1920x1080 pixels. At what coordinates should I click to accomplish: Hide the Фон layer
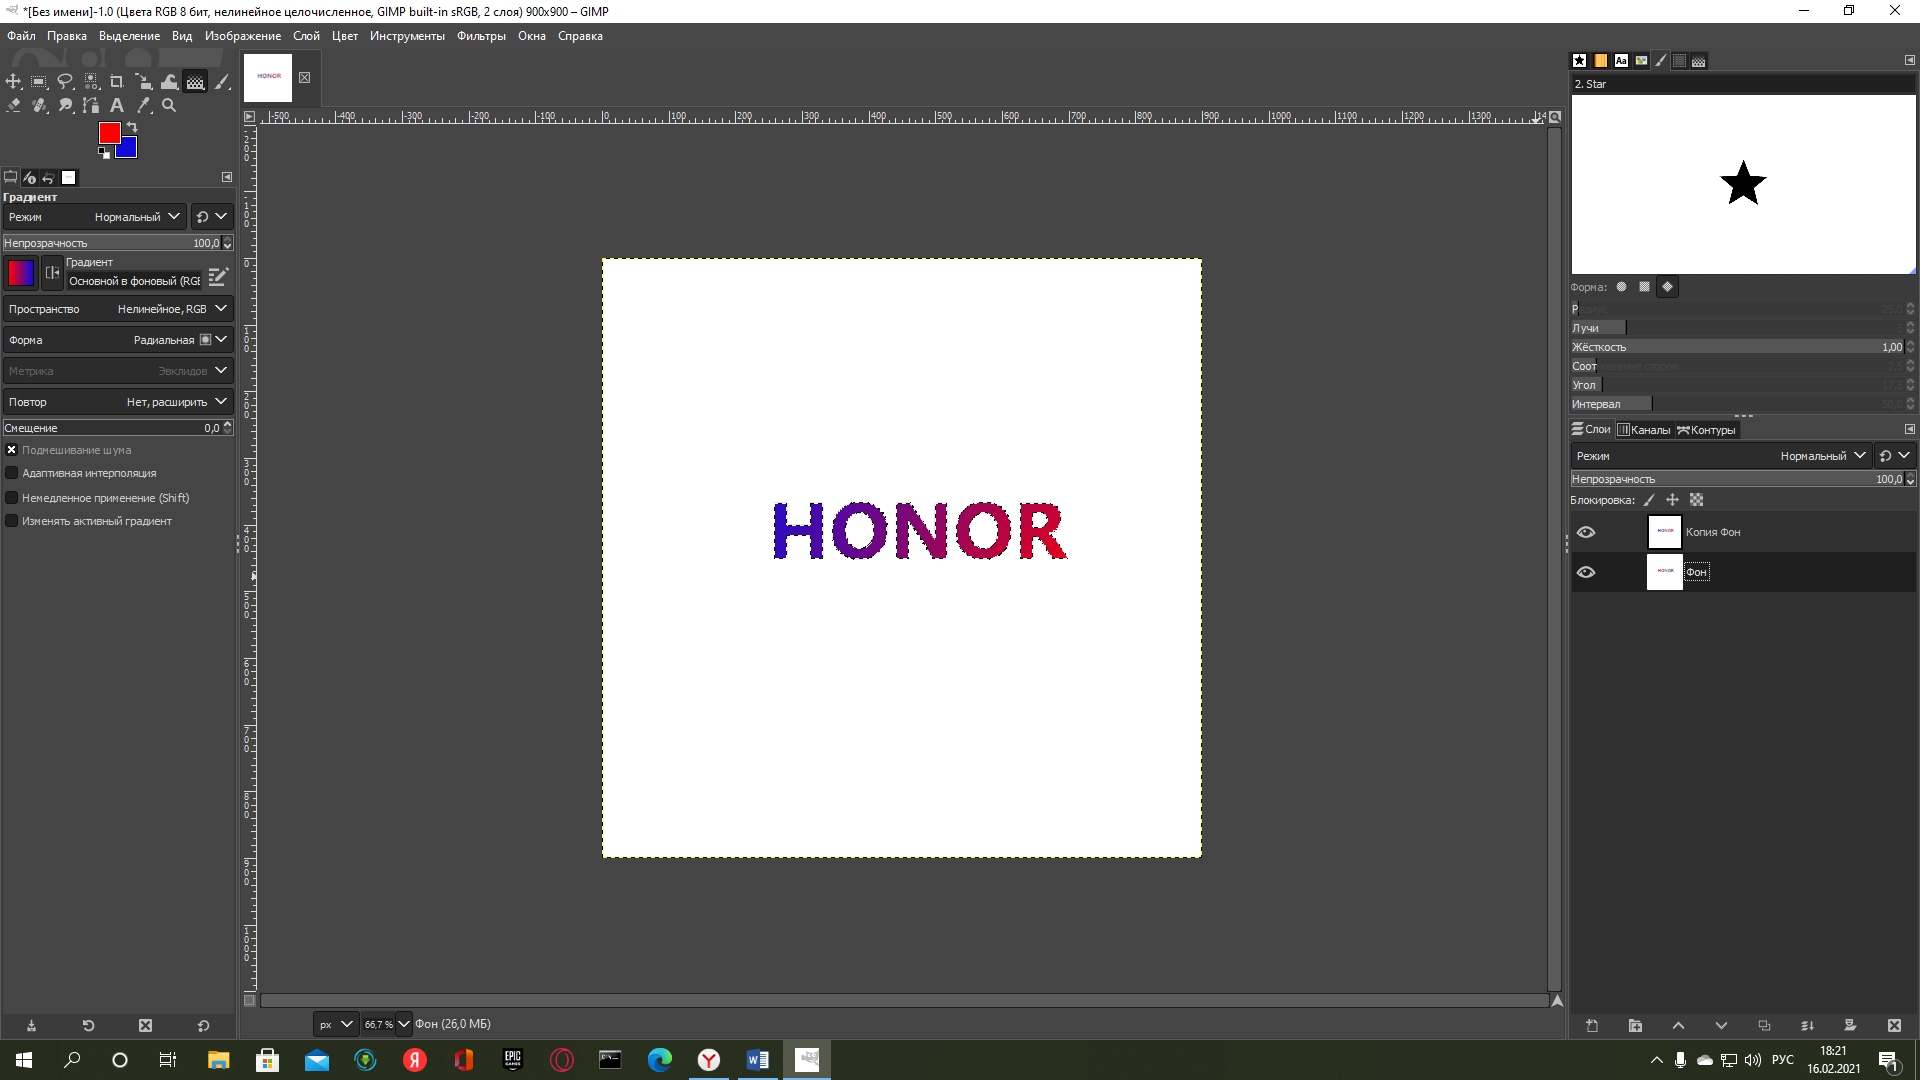pos(1586,572)
